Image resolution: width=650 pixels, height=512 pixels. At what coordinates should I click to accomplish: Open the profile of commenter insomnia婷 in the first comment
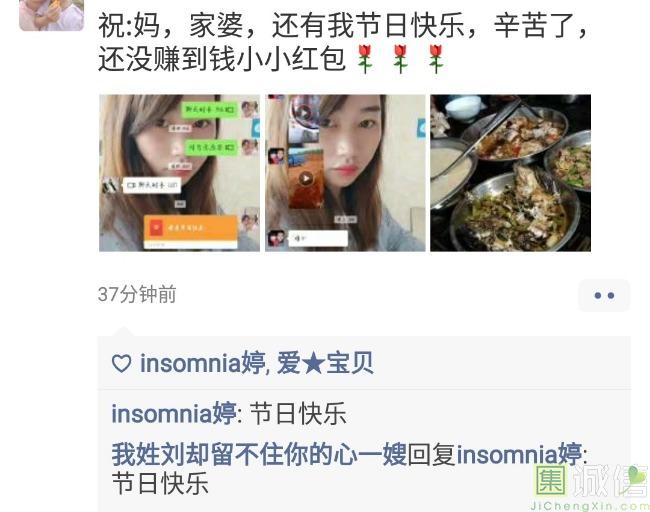pyautogui.click(x=174, y=413)
